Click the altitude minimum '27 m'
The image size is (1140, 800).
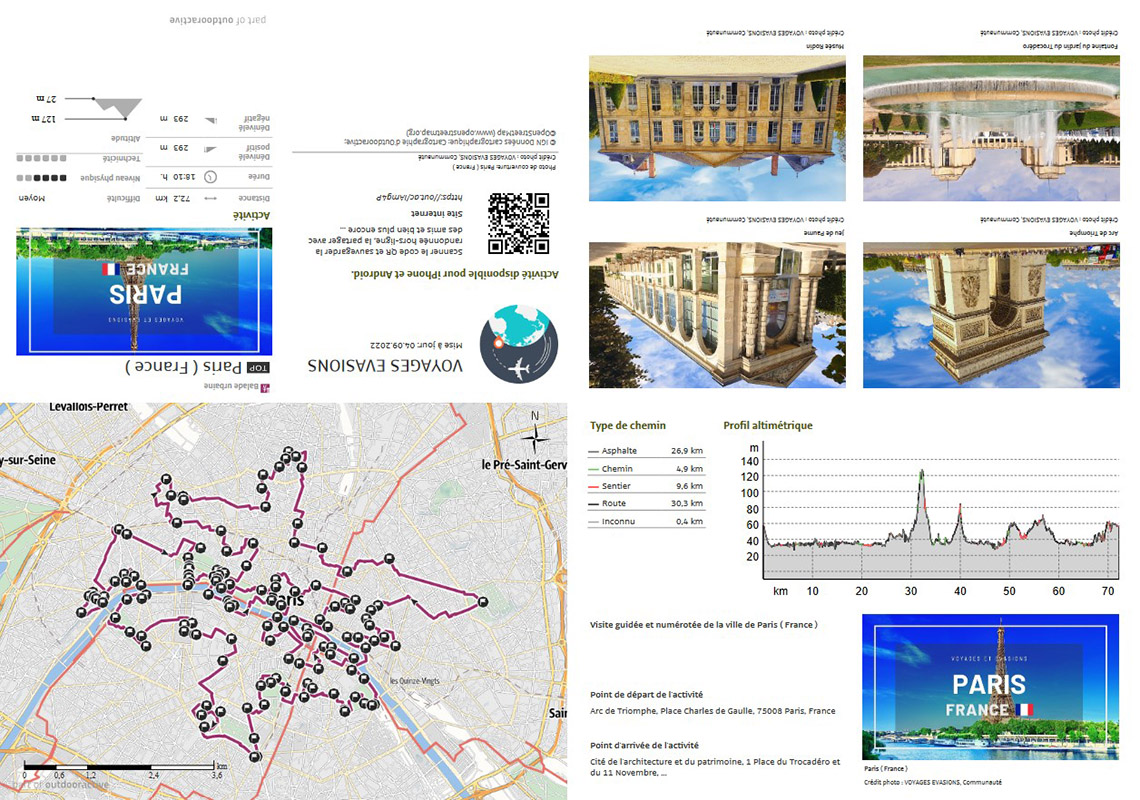47,98
